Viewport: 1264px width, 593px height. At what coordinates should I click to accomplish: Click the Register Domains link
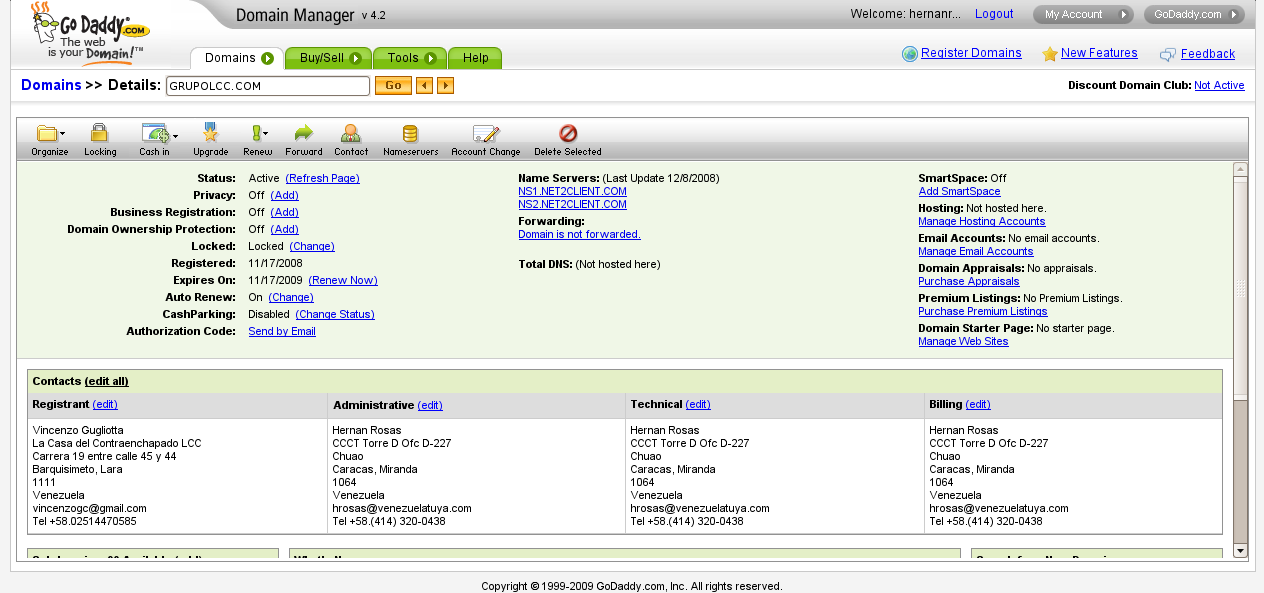(x=971, y=53)
